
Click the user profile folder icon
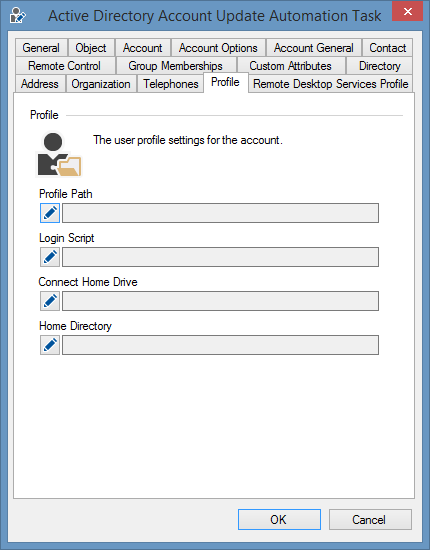59,154
